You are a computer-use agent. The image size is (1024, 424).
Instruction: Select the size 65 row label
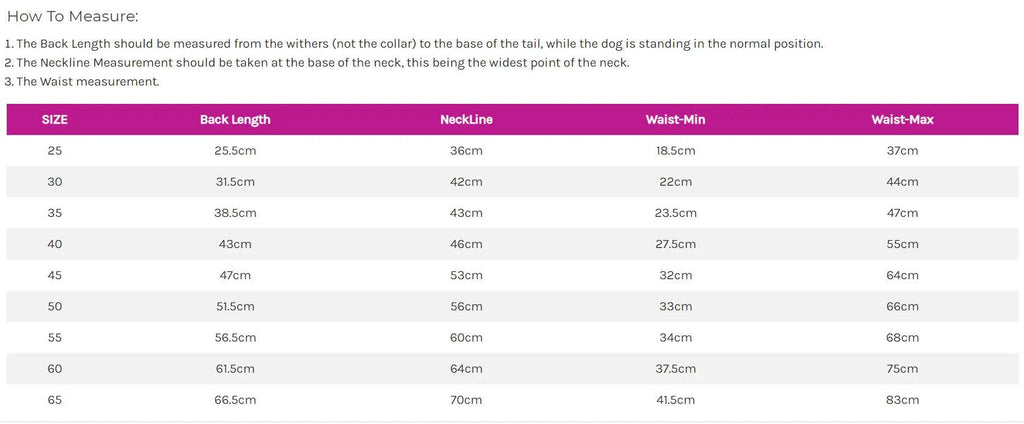point(55,400)
